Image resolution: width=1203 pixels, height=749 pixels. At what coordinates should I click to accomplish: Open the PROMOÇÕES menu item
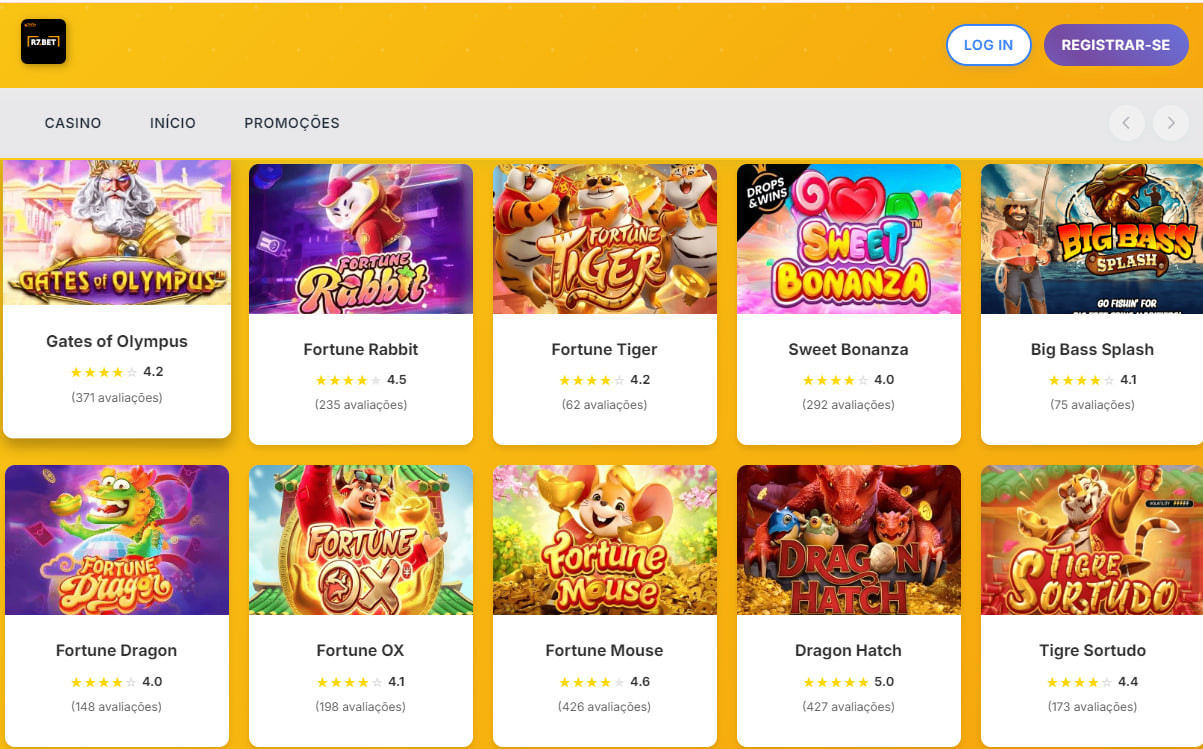(x=292, y=123)
